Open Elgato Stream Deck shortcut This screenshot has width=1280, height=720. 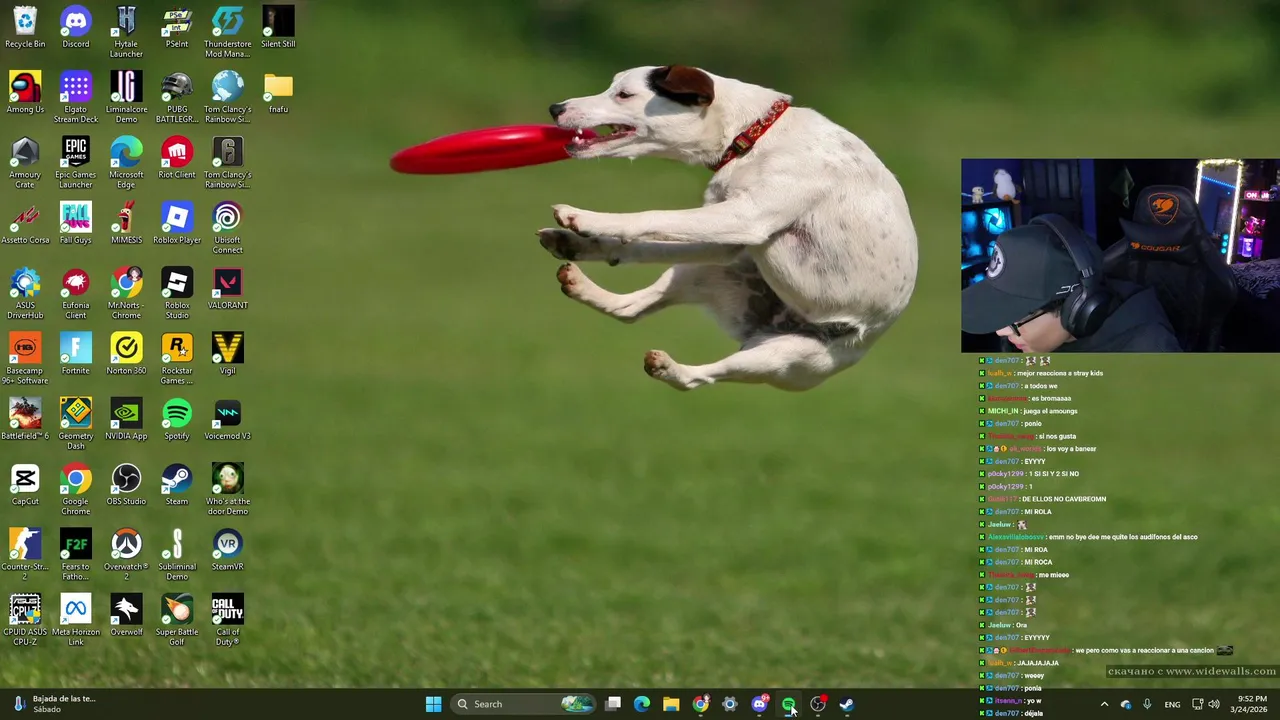point(75,97)
